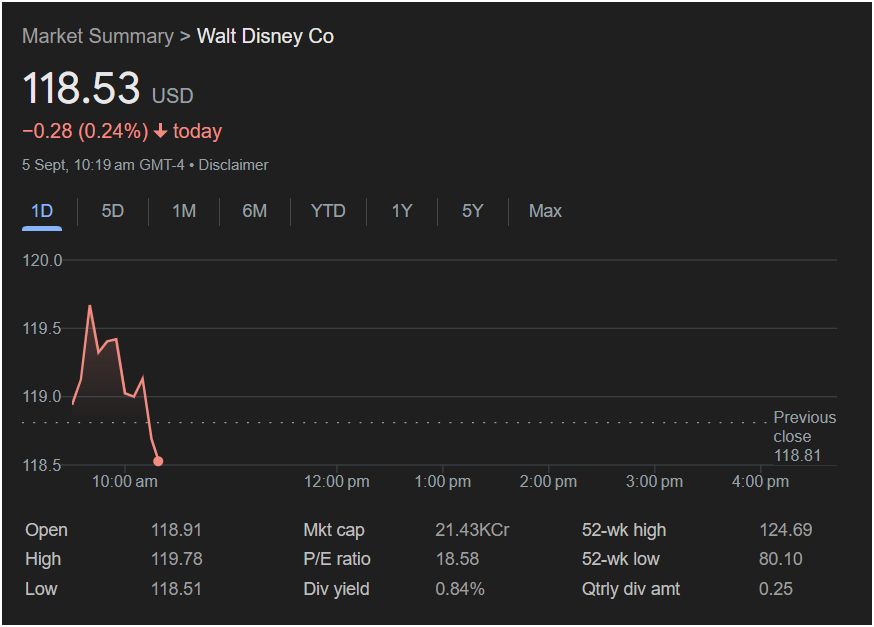Viewport: 874px width, 627px height.
Task: Click the High value 119.78
Action: point(177,559)
